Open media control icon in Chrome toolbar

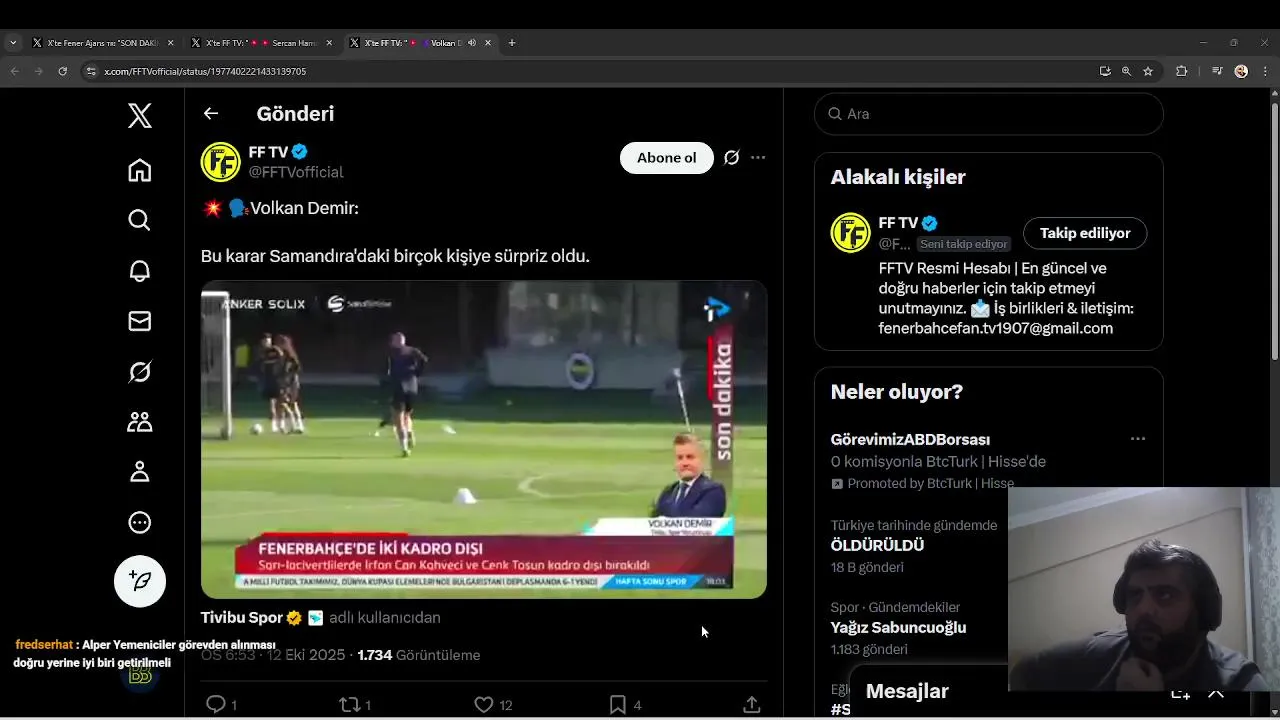pyautogui.click(x=1217, y=71)
